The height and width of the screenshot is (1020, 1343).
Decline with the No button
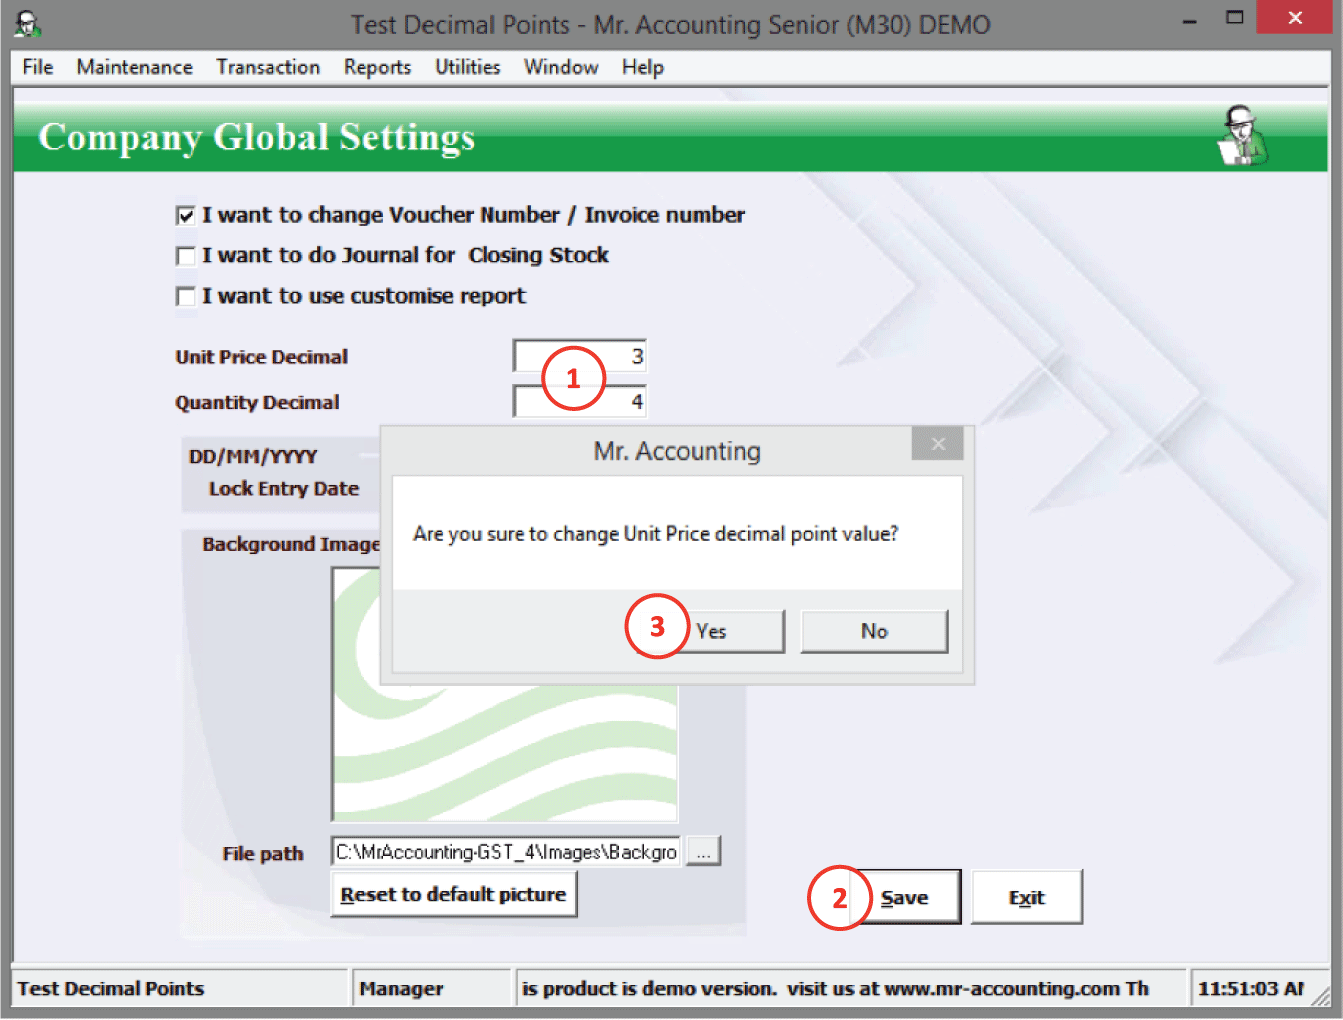tap(874, 631)
